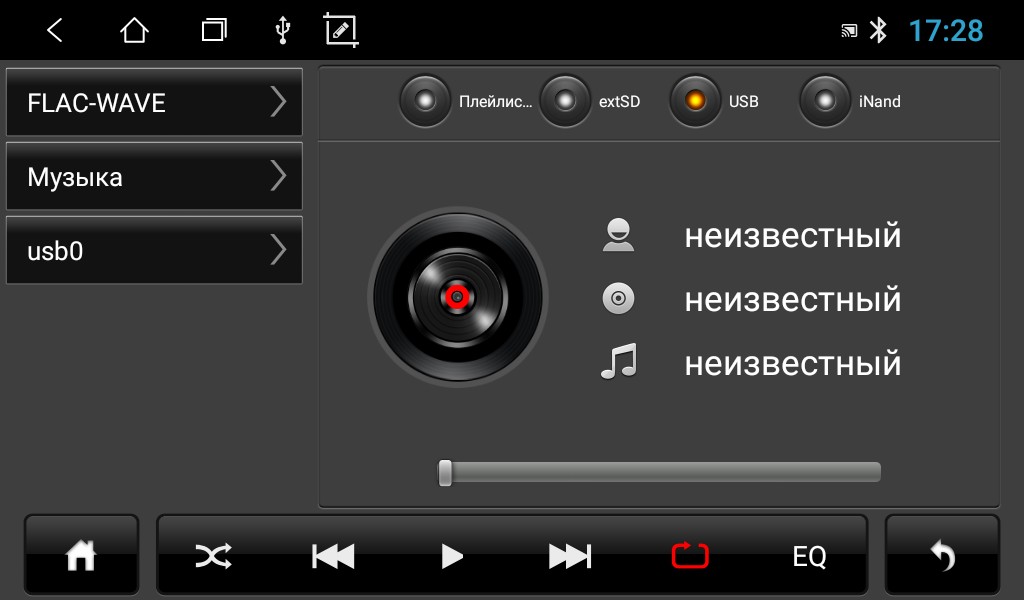1024x600 pixels.
Task: Select the iNand source radio button
Action: click(x=825, y=101)
